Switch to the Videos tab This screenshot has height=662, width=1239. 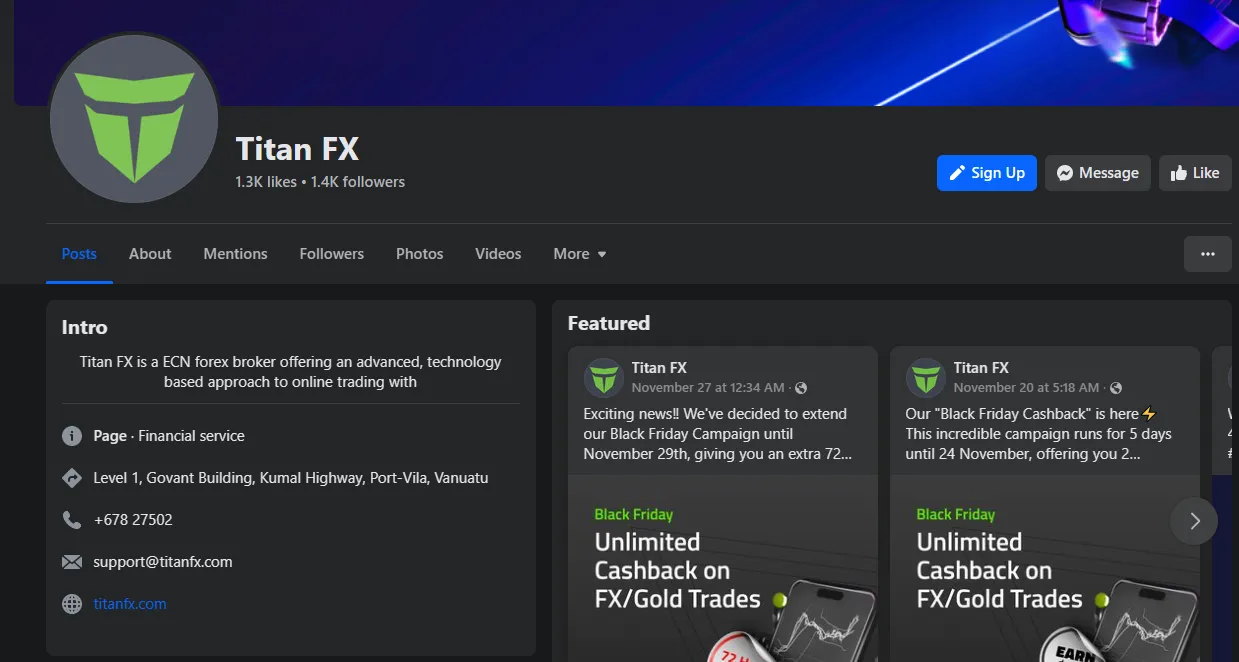498,254
